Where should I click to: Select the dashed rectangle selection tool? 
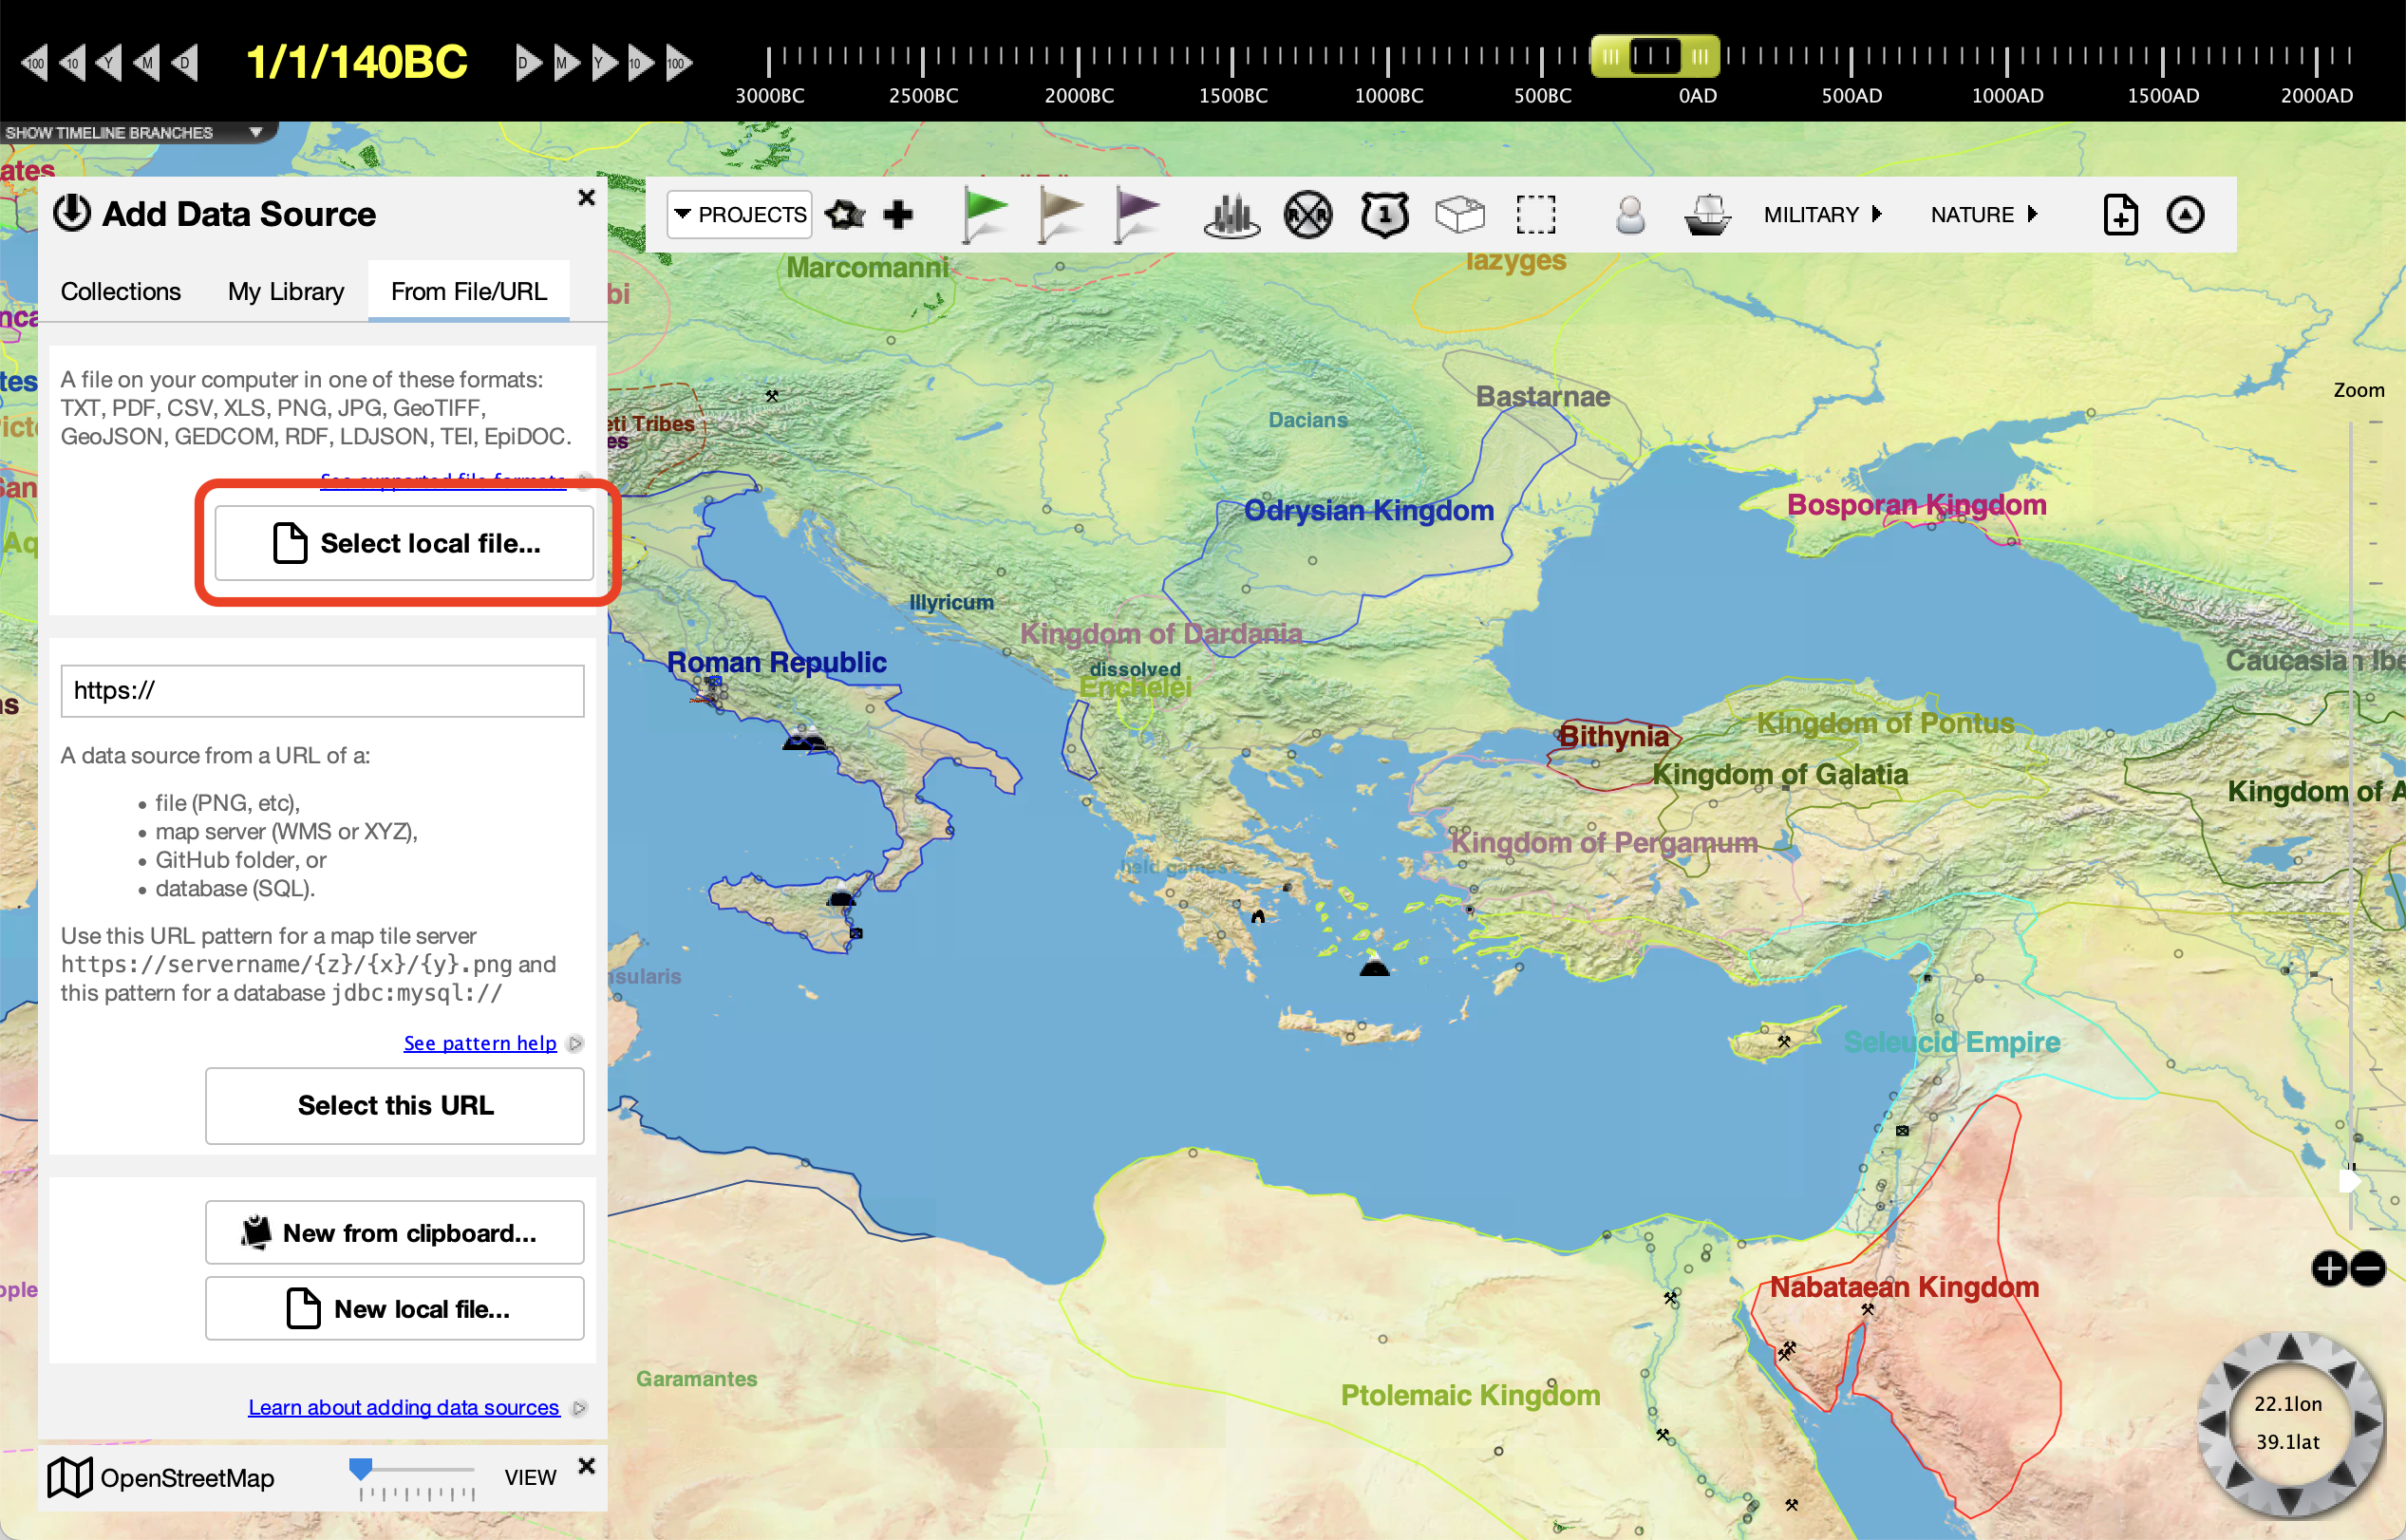(1535, 214)
